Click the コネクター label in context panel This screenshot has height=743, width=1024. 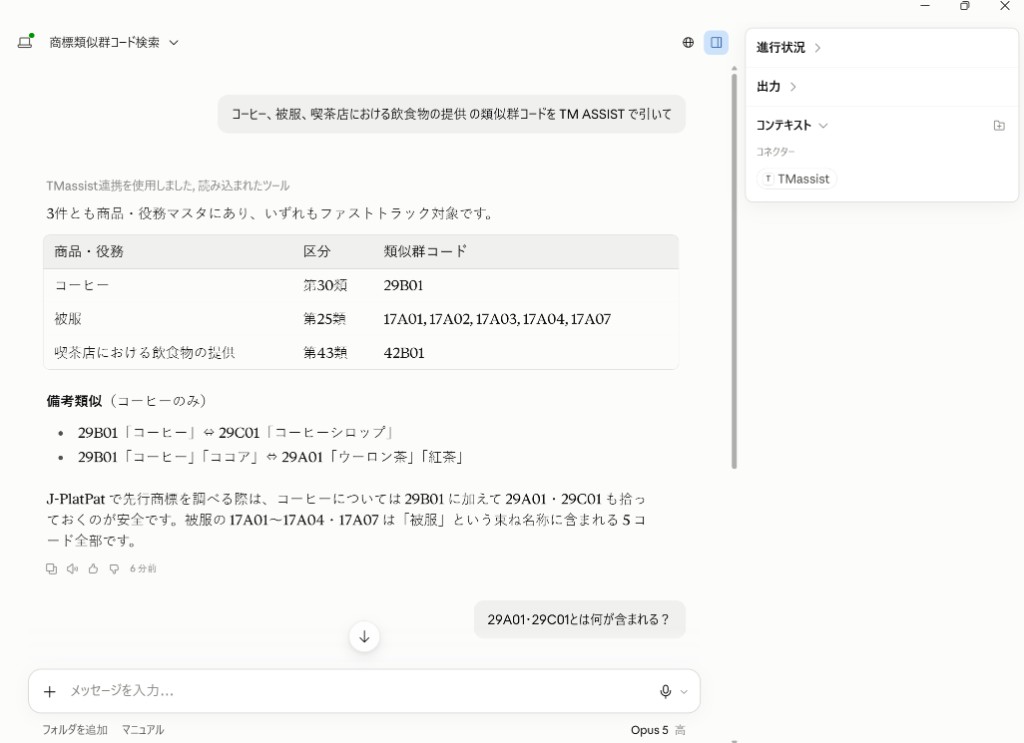click(775, 151)
